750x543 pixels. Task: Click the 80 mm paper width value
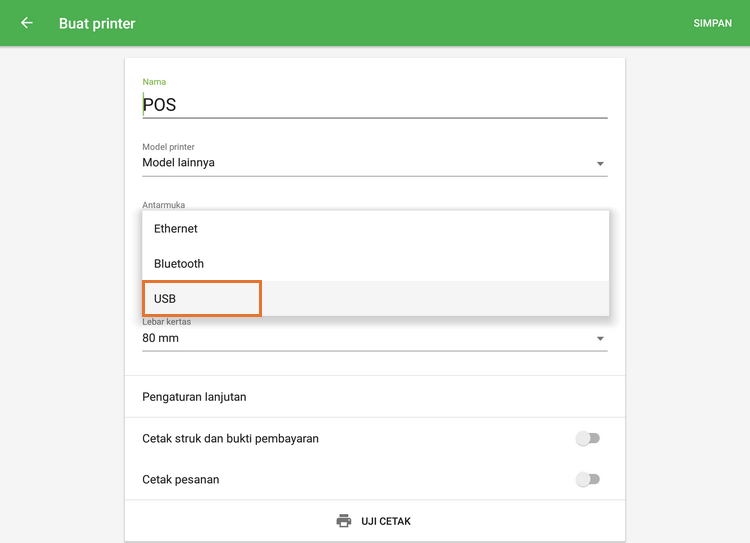pos(161,338)
